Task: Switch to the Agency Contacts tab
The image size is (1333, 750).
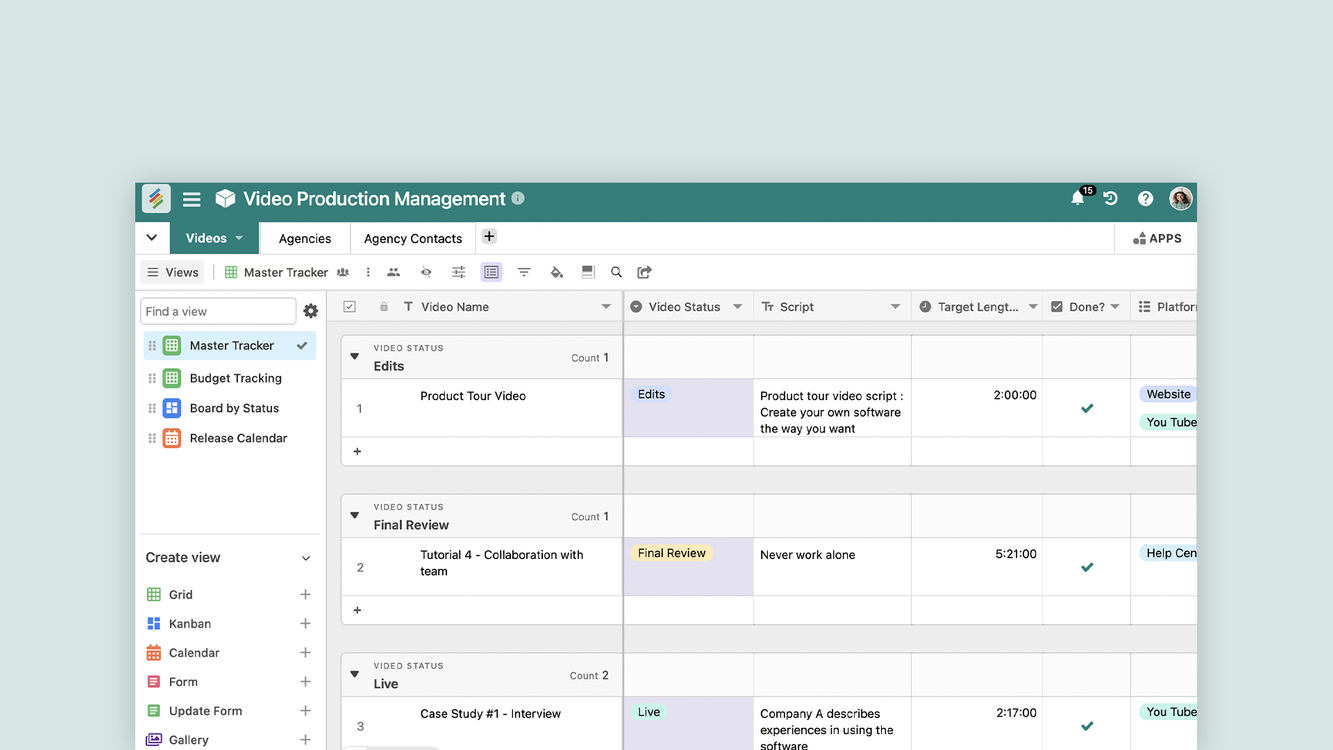Action: [x=413, y=238]
